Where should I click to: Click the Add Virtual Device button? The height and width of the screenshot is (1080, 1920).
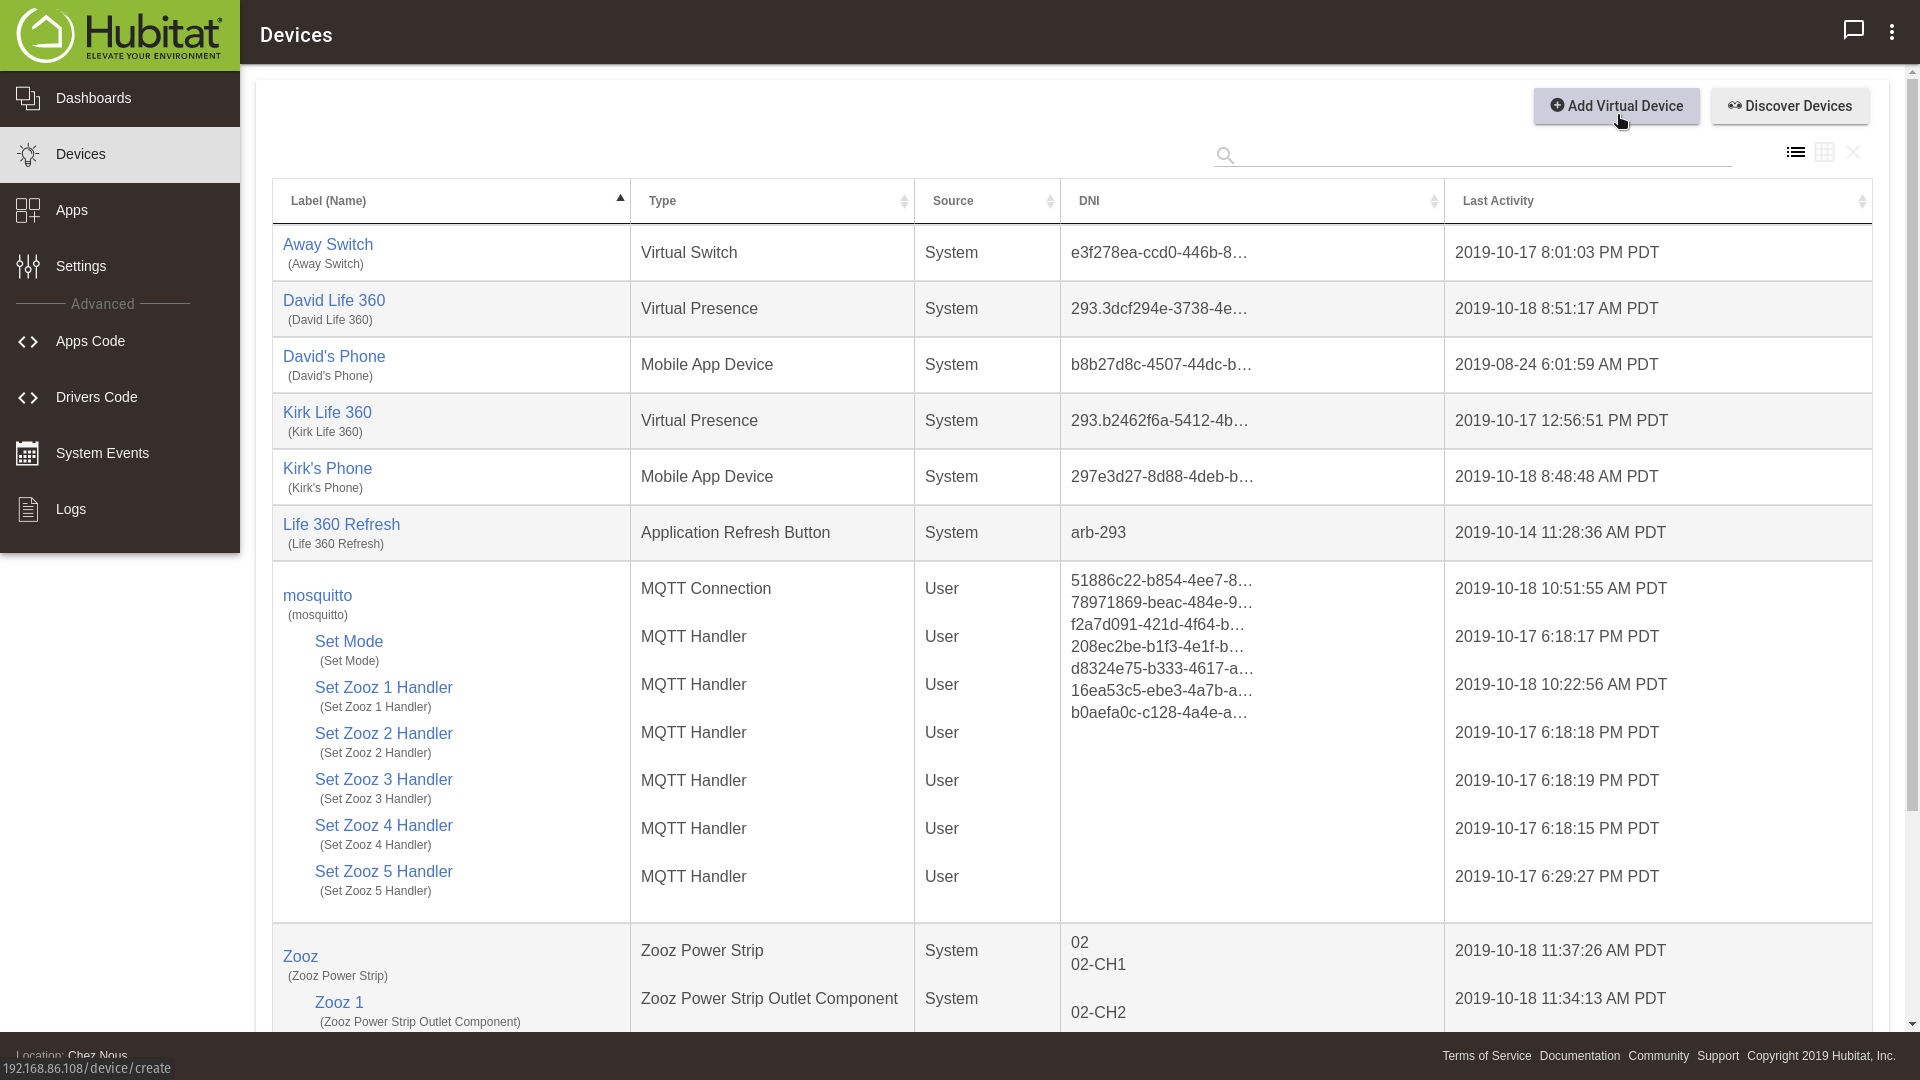pos(1616,106)
